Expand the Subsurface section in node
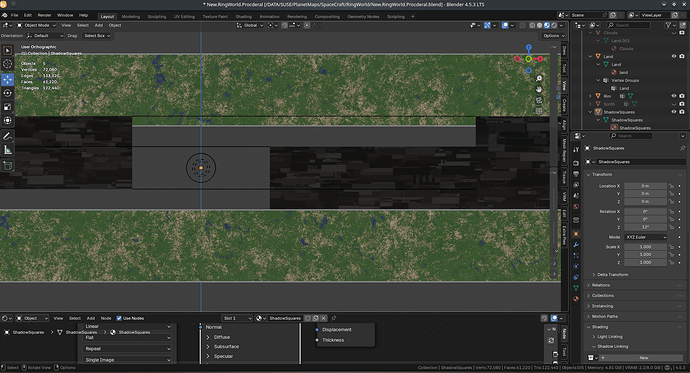Viewport: 690px width, 373px height. tap(223, 347)
